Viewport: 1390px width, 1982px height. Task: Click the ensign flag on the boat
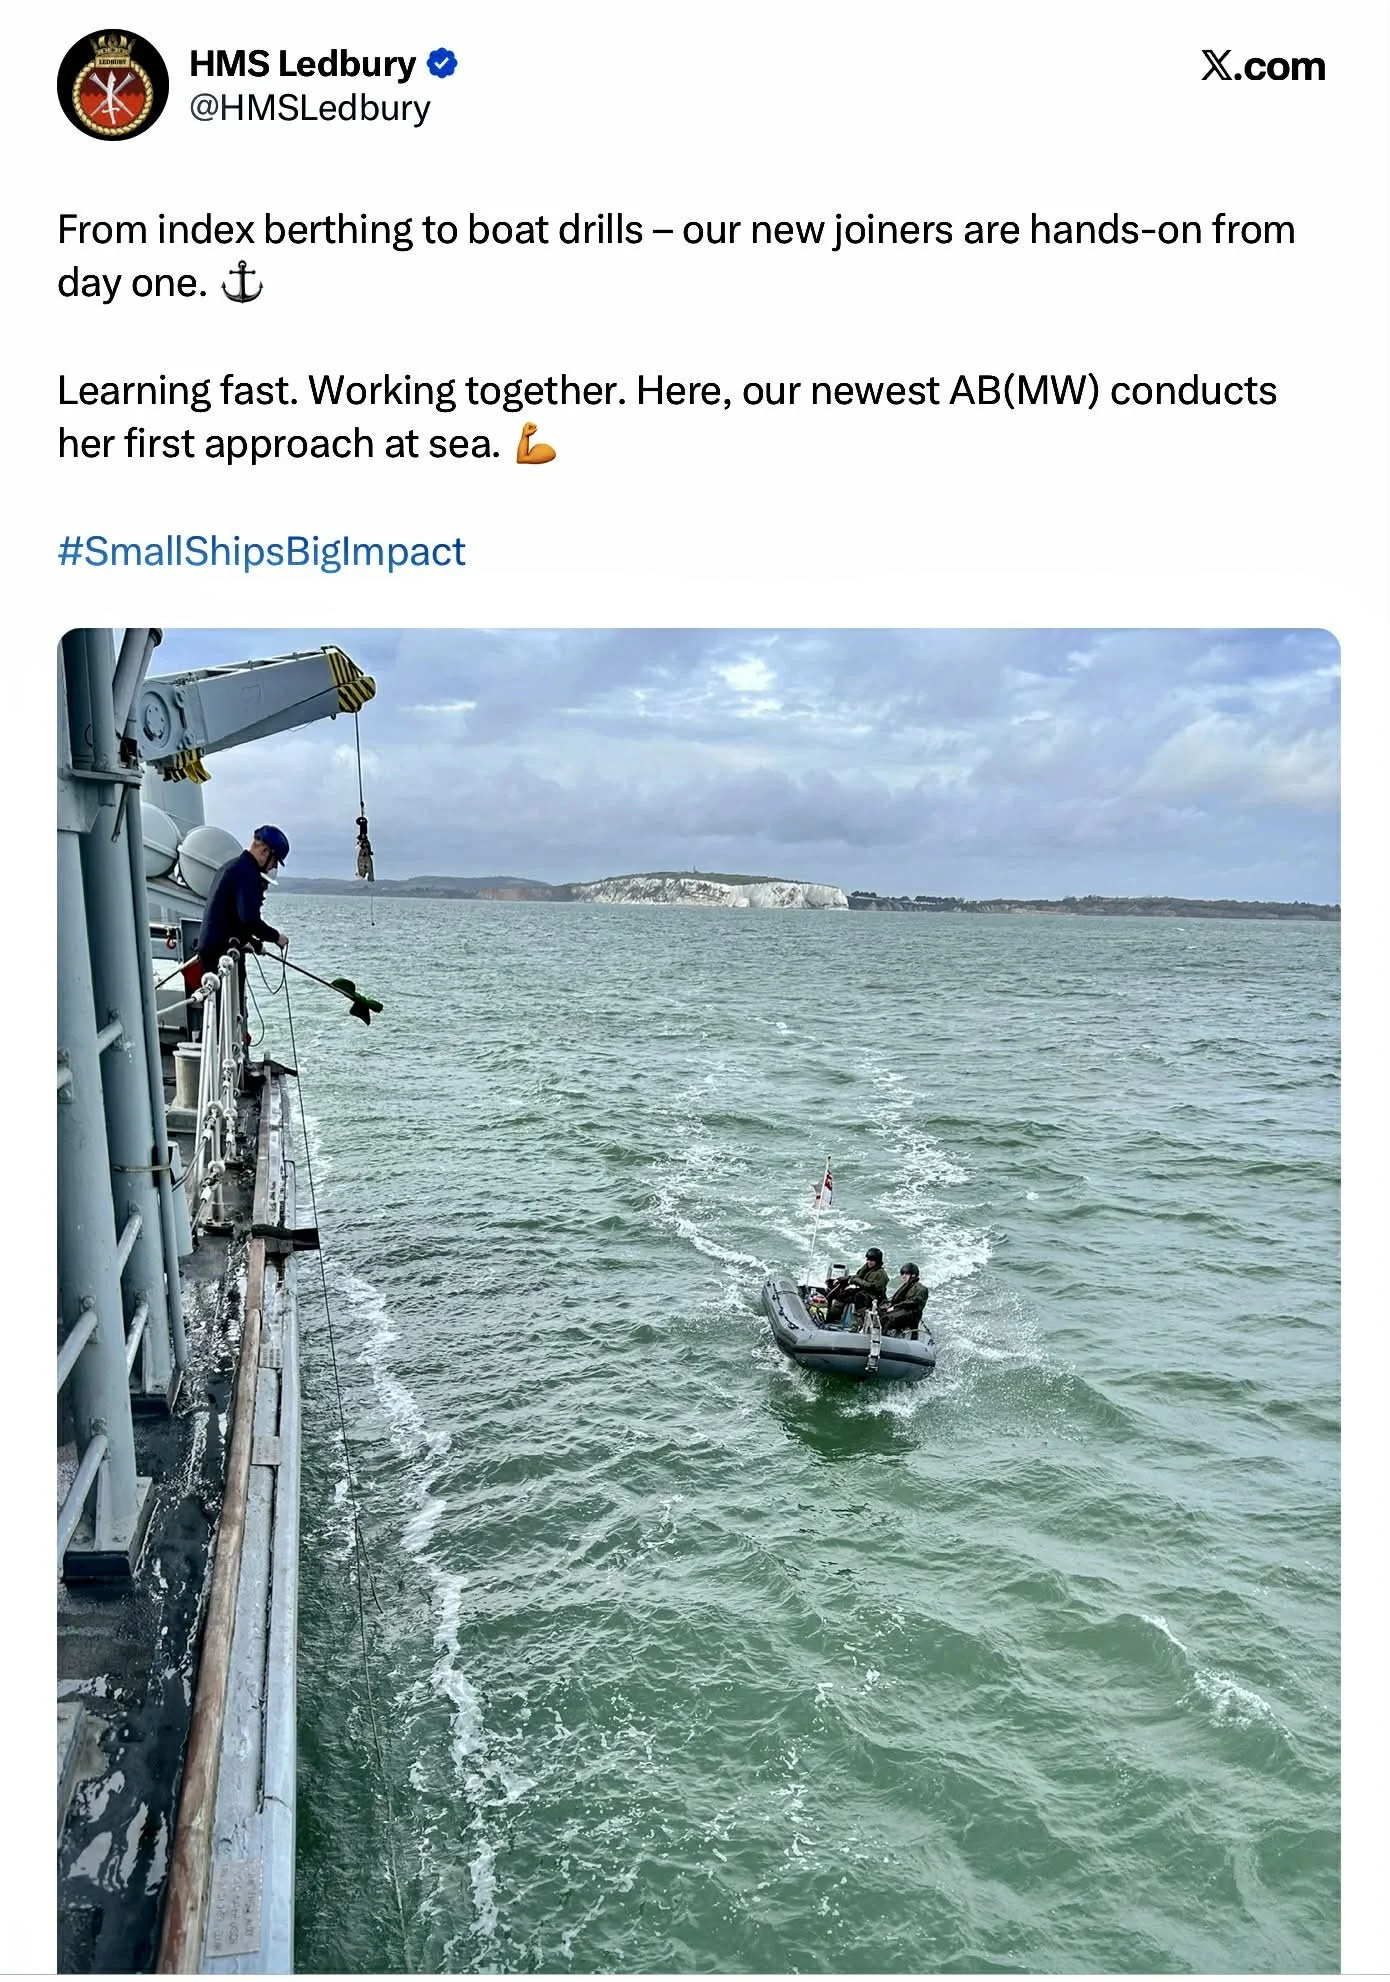[824, 1184]
